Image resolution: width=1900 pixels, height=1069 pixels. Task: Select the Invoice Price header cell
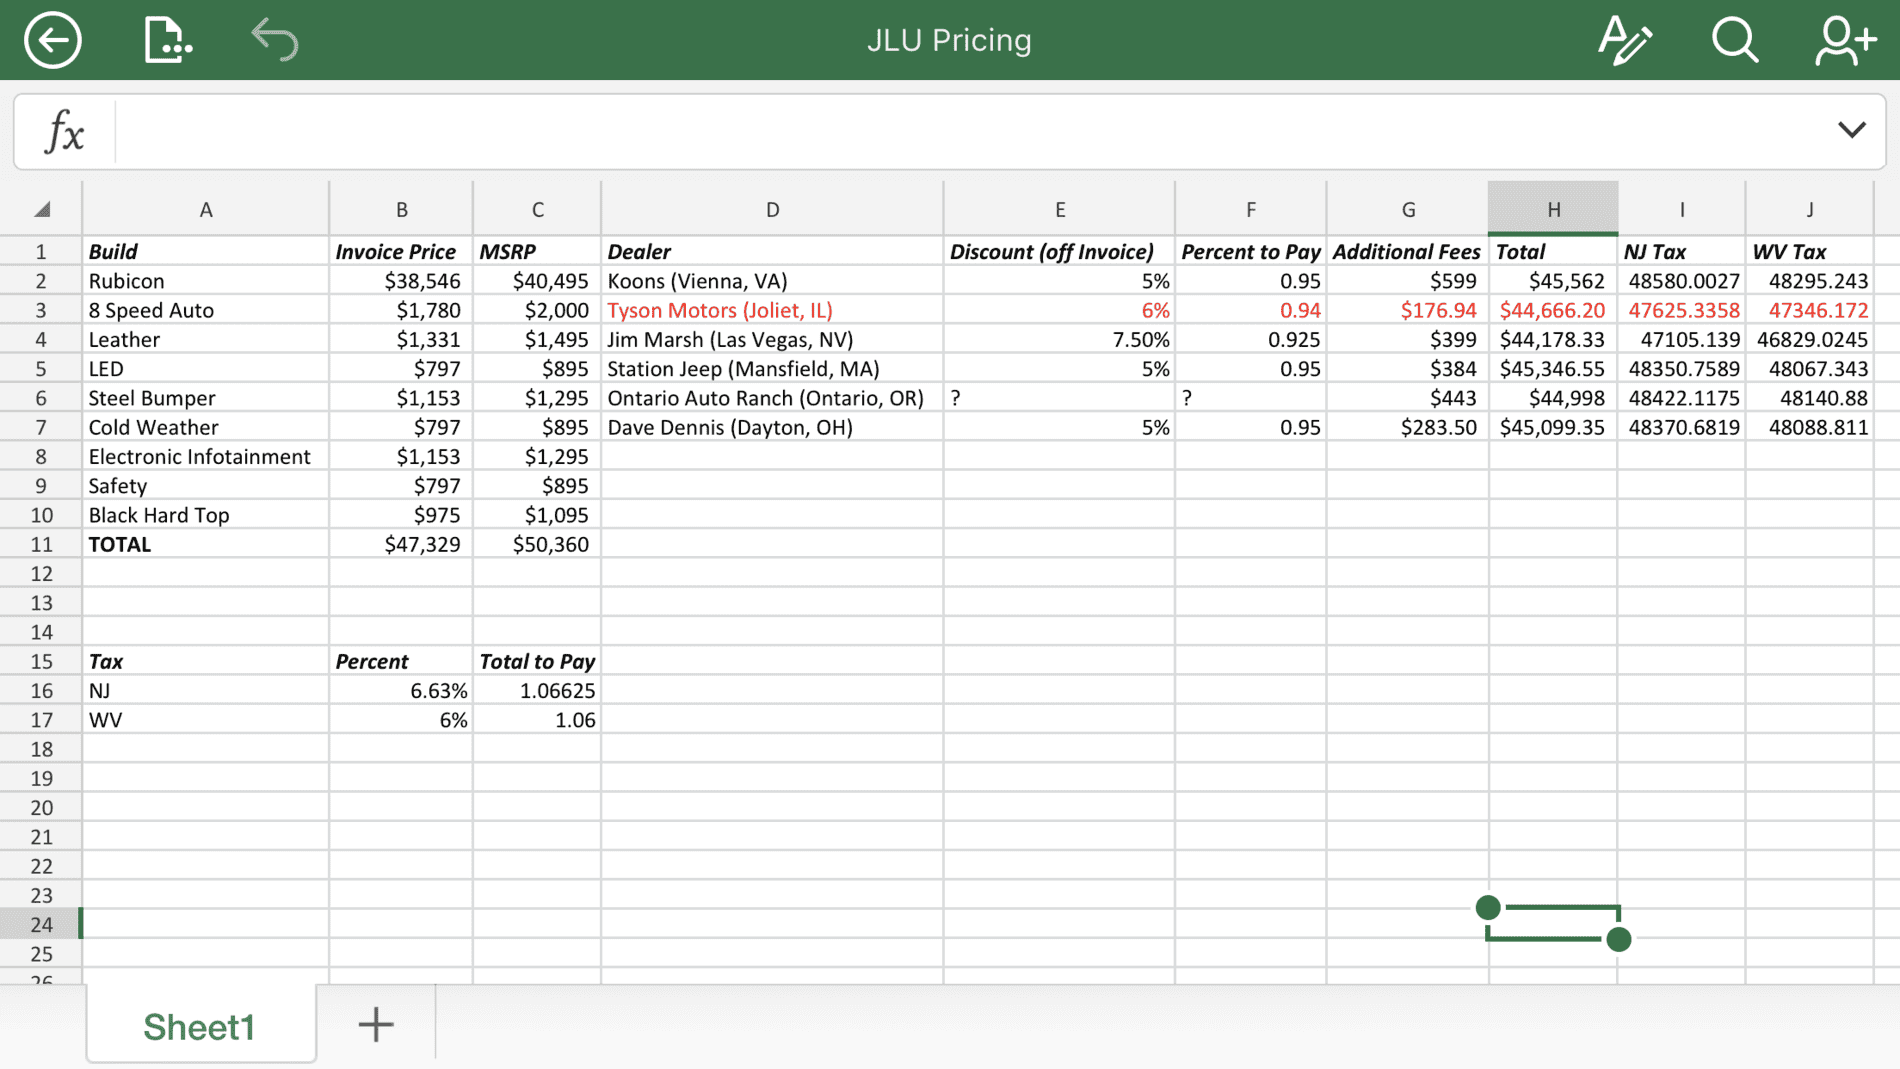[x=401, y=252]
